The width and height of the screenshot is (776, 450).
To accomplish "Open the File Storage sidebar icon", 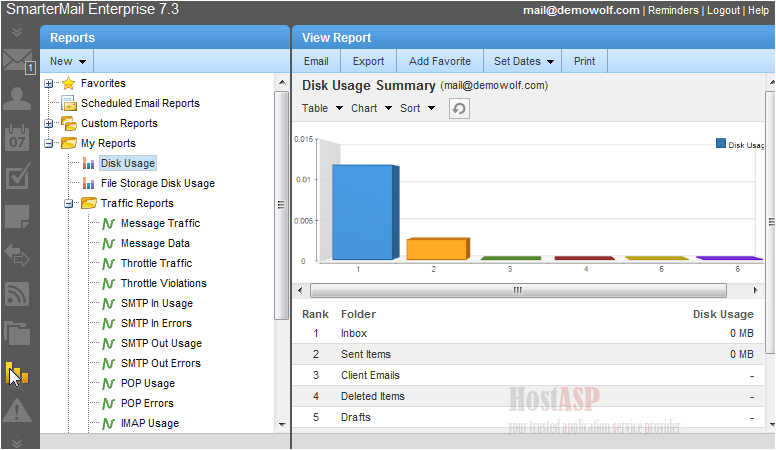I will 17,333.
